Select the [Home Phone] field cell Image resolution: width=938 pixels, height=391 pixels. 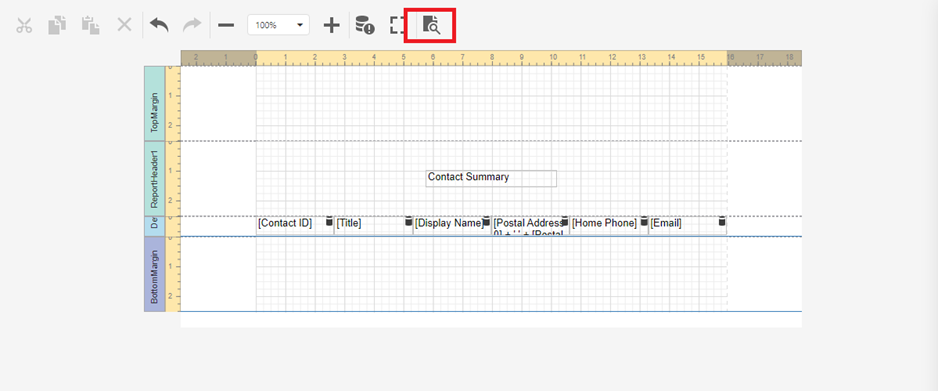coord(609,226)
